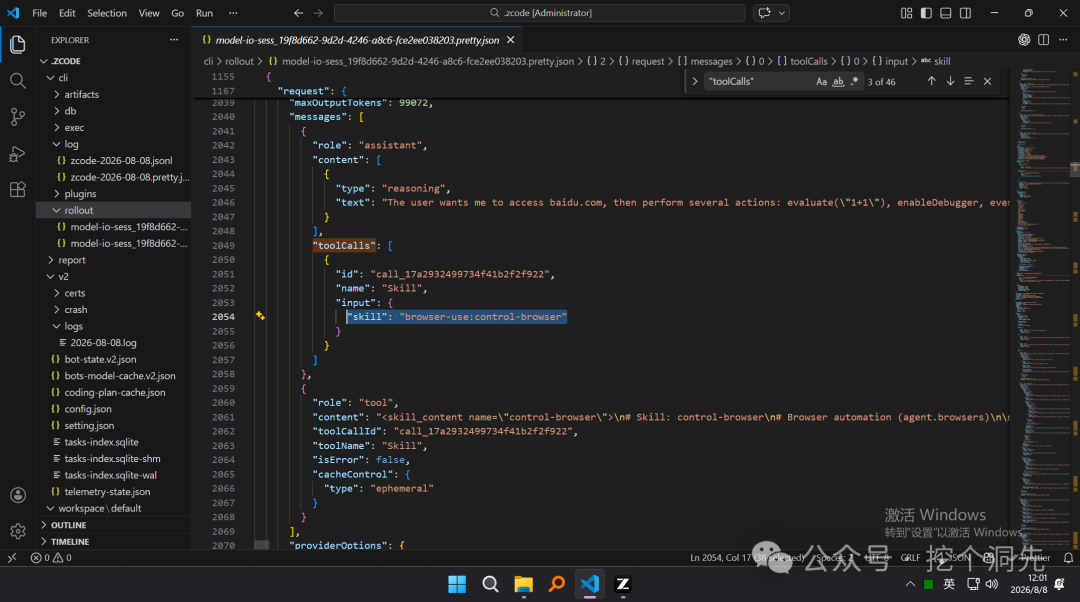This screenshot has height=602, width=1080.
Task: Jump to next find match
Action: (951, 81)
